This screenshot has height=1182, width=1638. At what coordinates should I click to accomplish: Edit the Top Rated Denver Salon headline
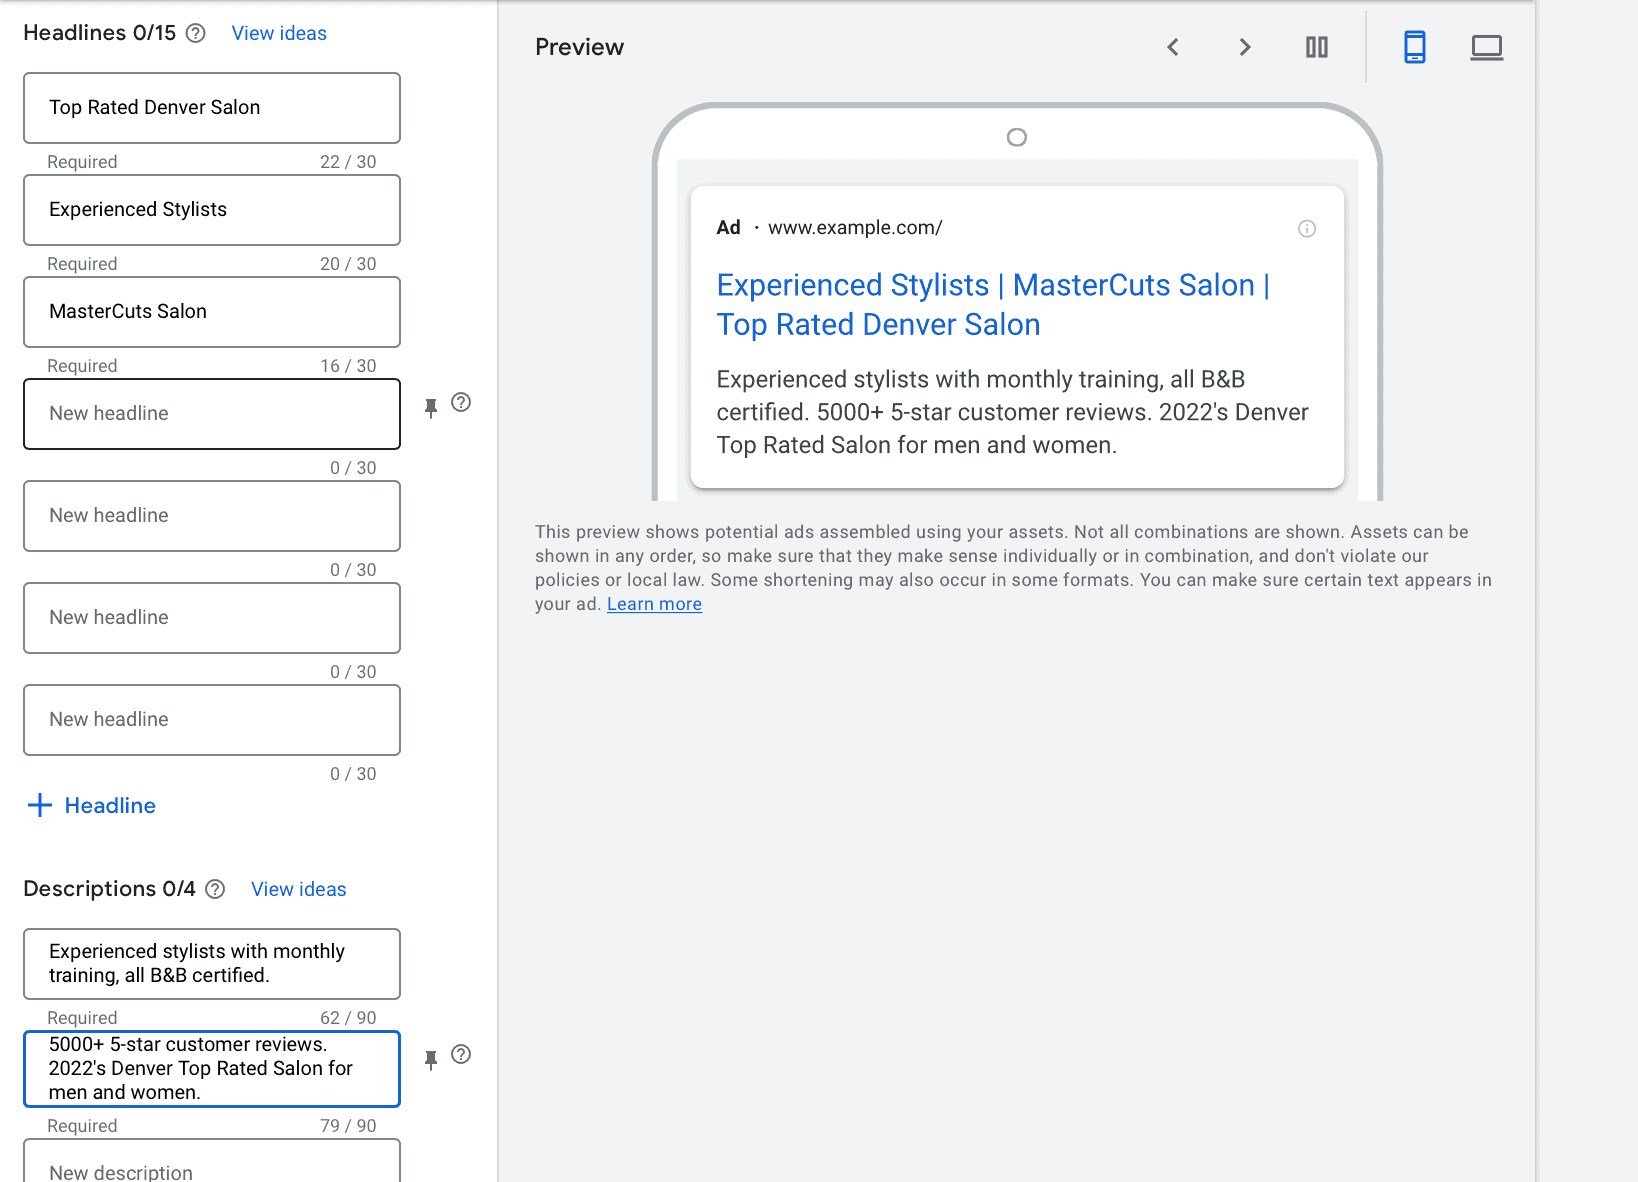pos(212,108)
